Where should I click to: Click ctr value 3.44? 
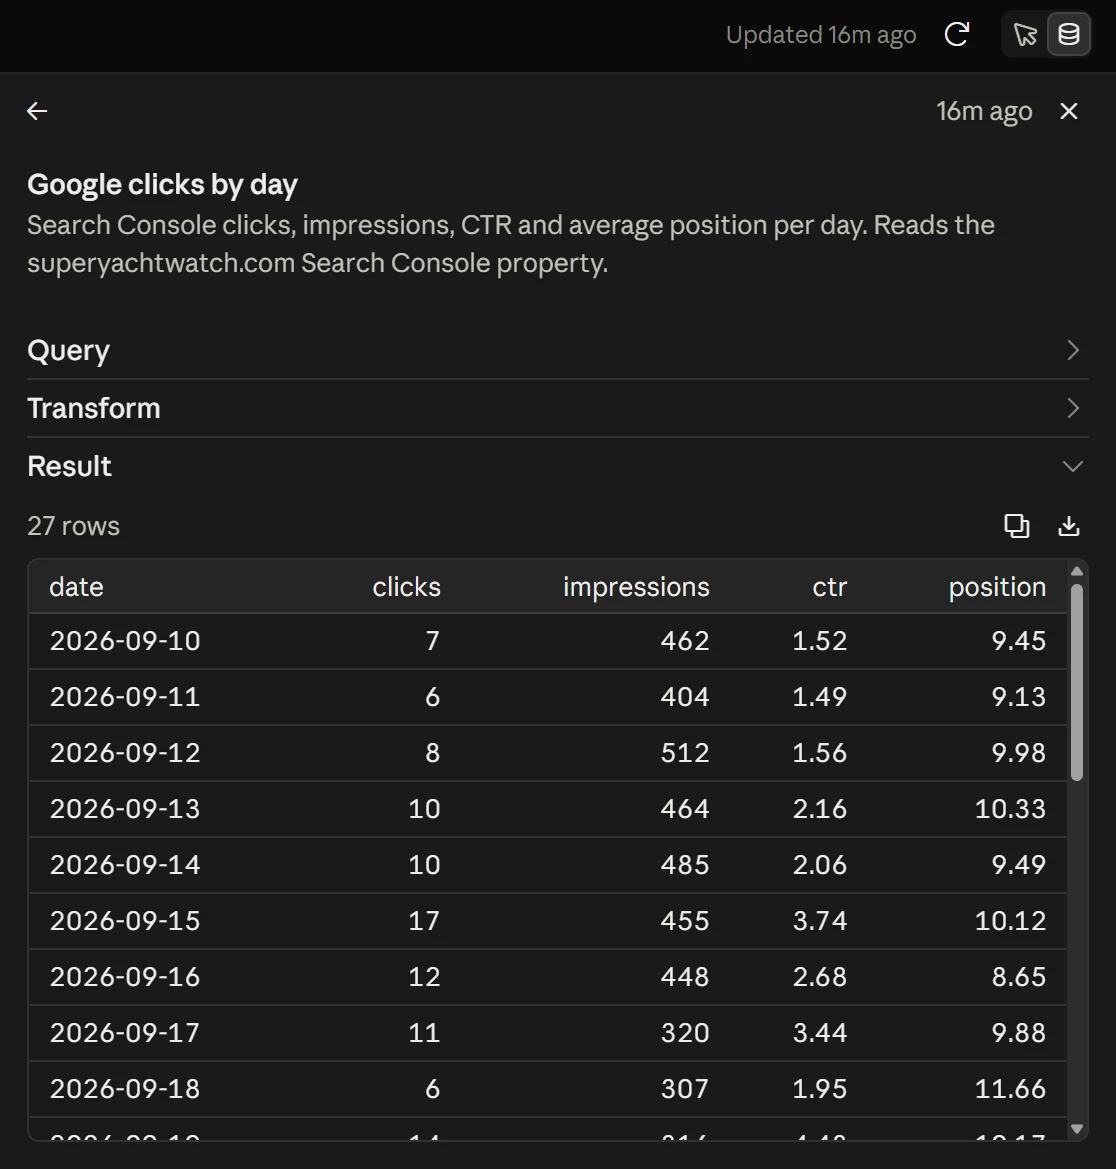click(819, 1033)
